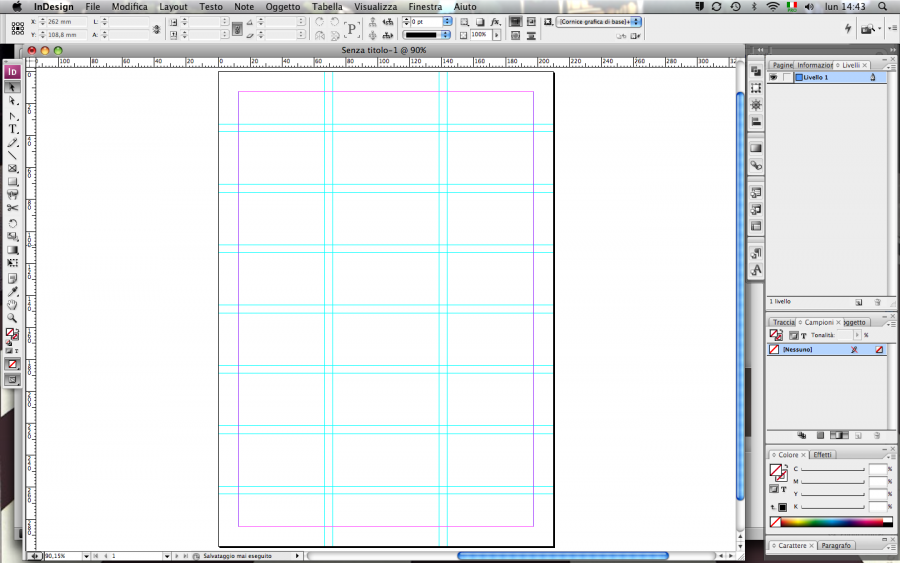Hide Livello 1 with the eye icon
The height and width of the screenshot is (563, 900).
pyautogui.click(x=773, y=77)
